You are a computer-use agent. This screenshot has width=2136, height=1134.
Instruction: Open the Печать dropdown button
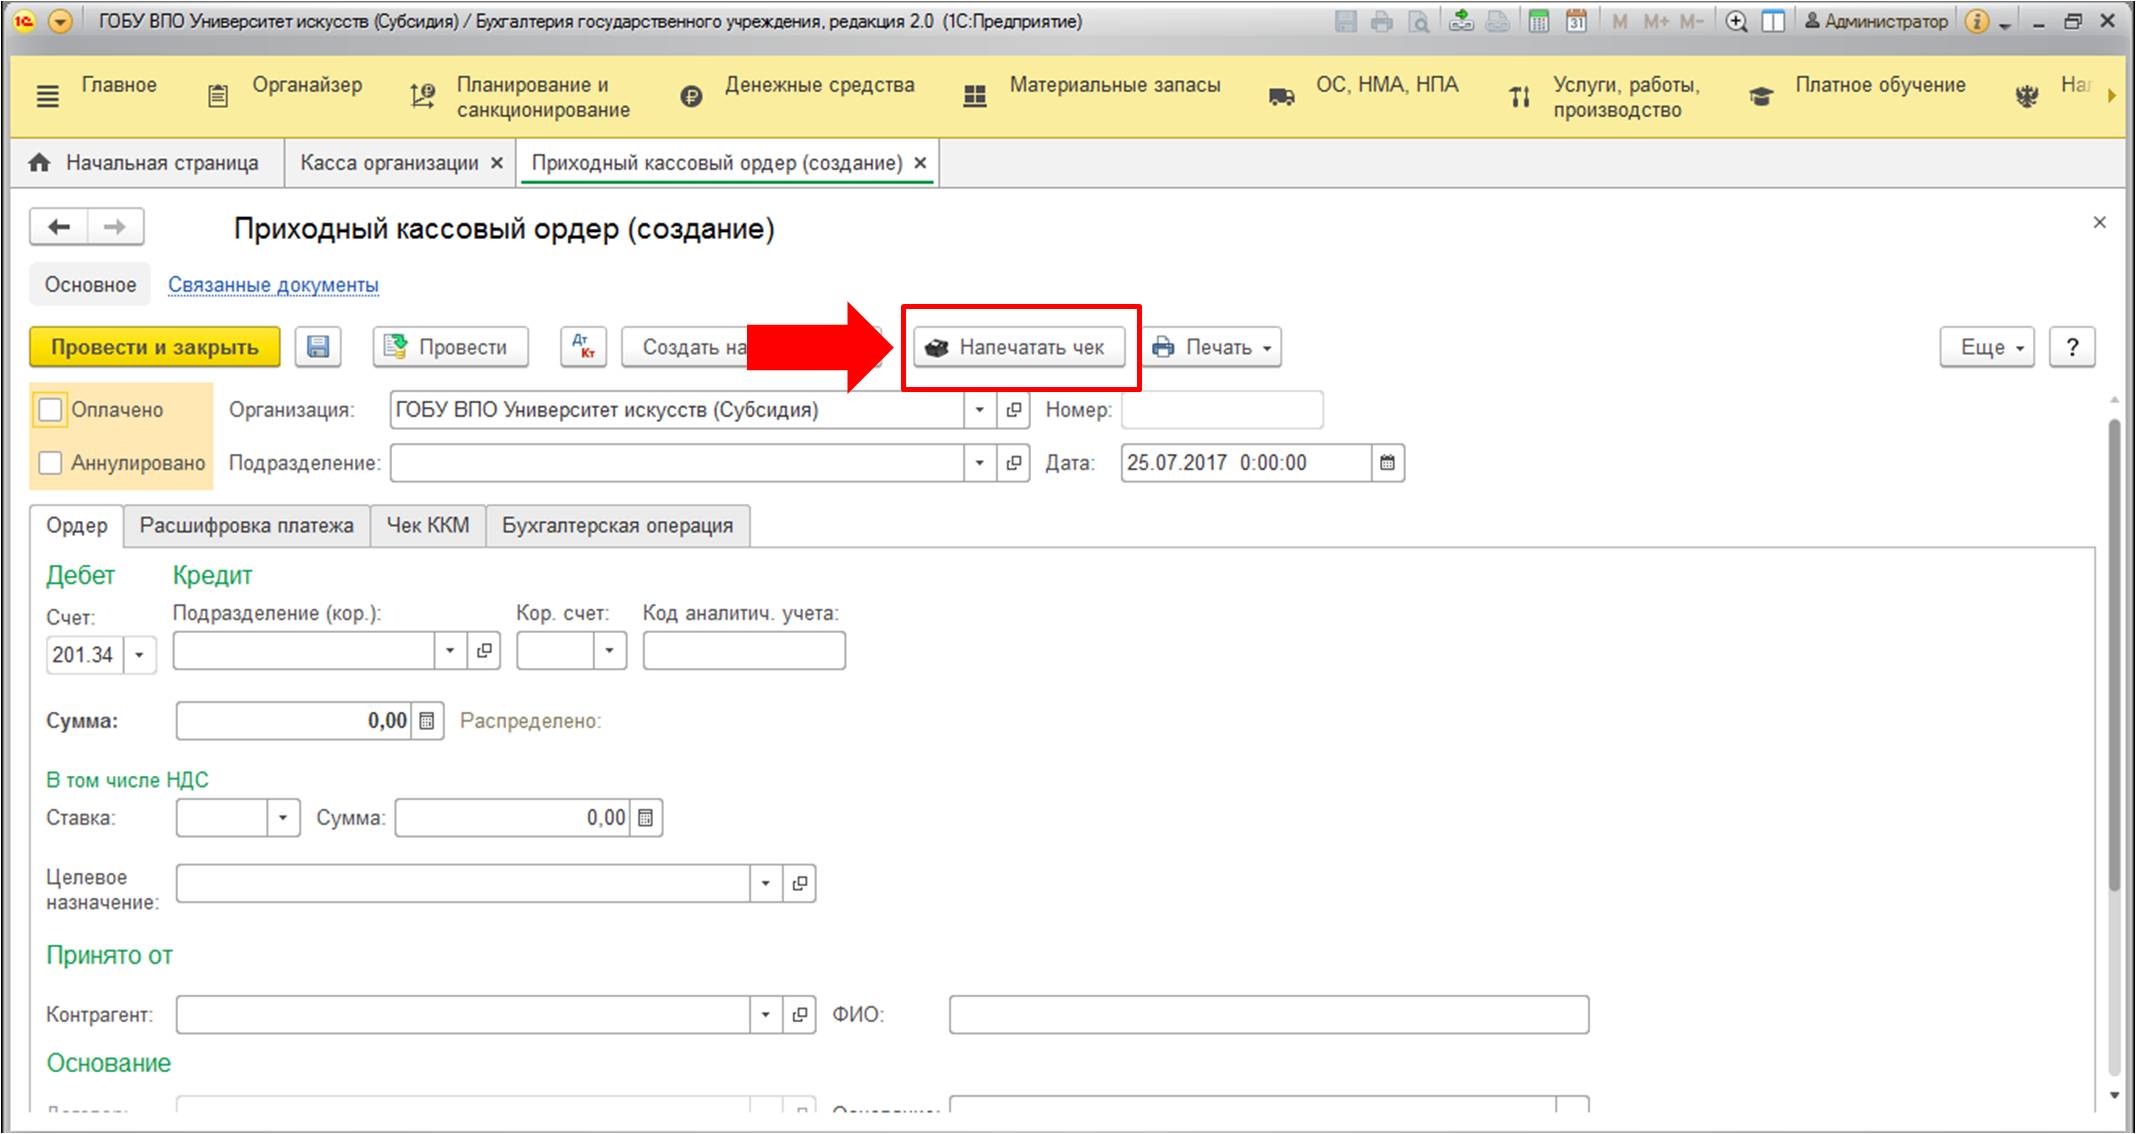[x=1212, y=347]
